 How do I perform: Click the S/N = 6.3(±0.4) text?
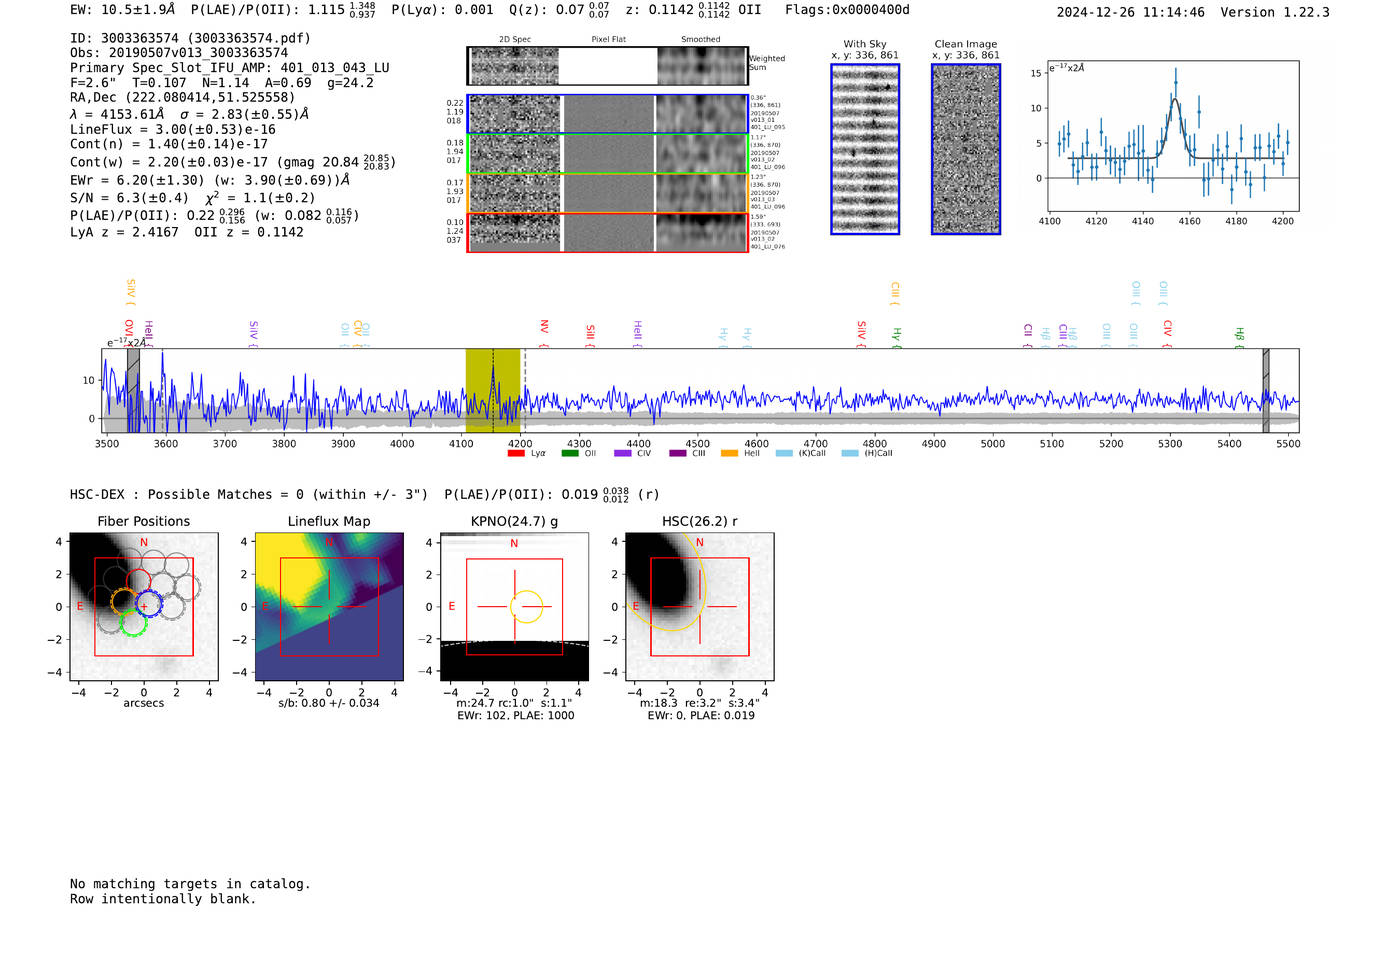pyautogui.click(x=129, y=198)
